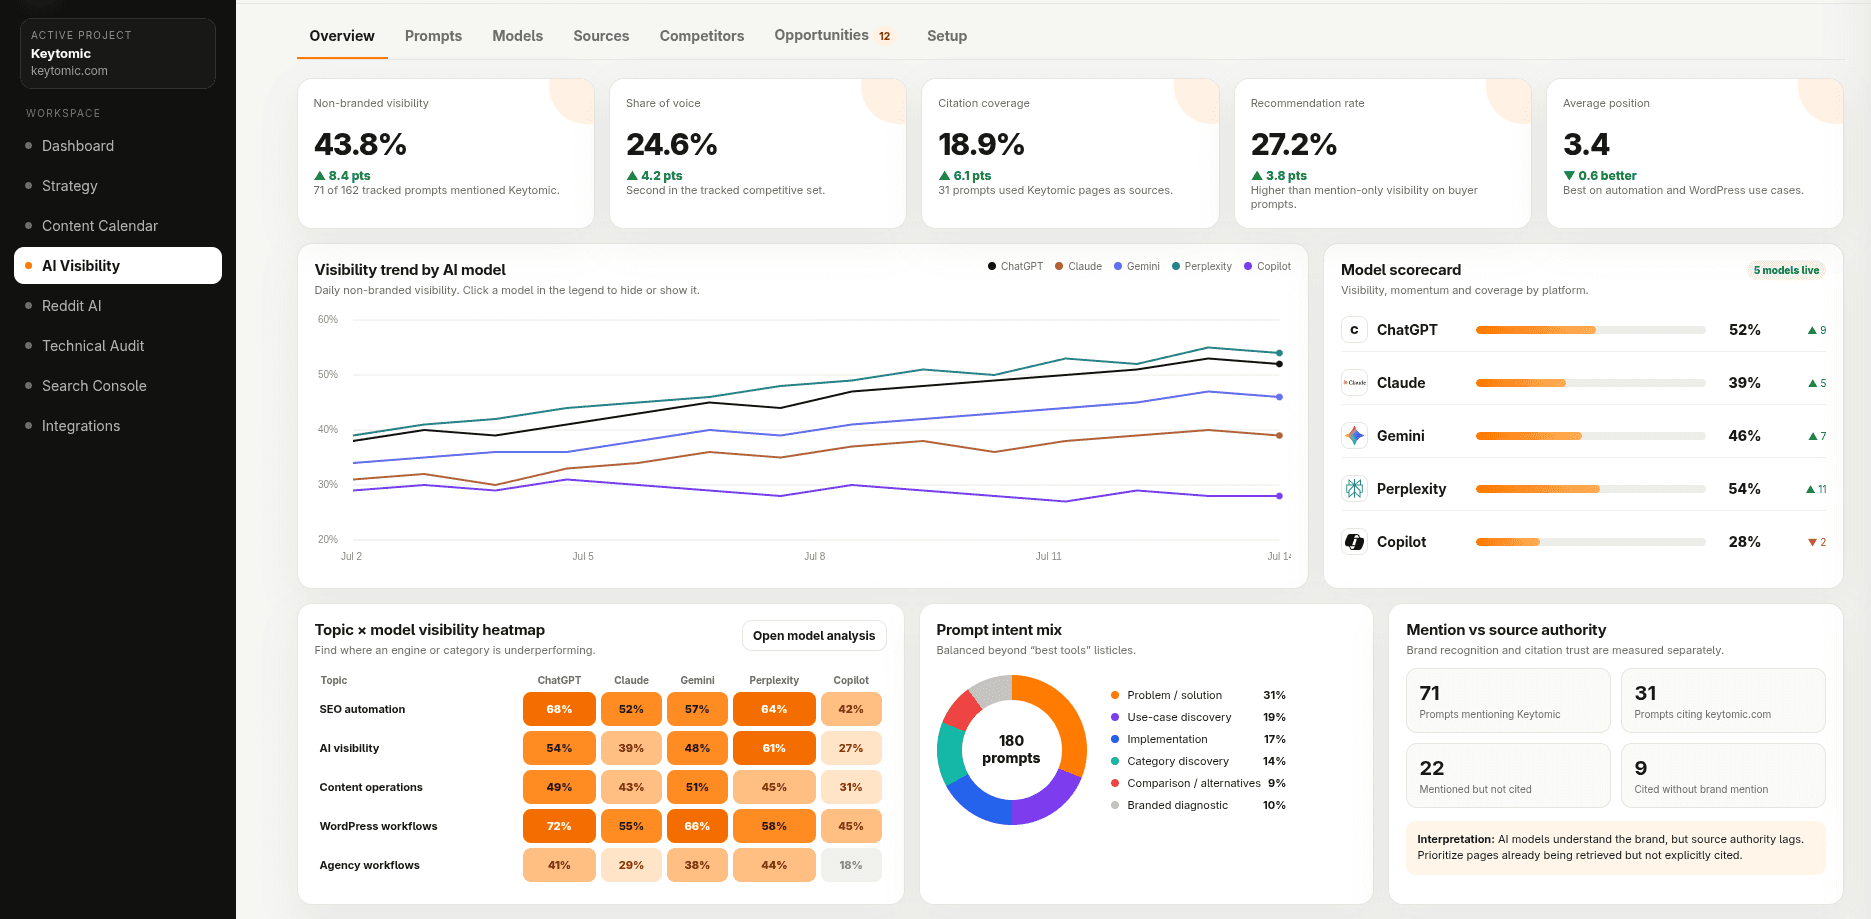This screenshot has height=919, width=1871.
Task: Click Branded diagnostic legend entry
Action: pos(1198,805)
